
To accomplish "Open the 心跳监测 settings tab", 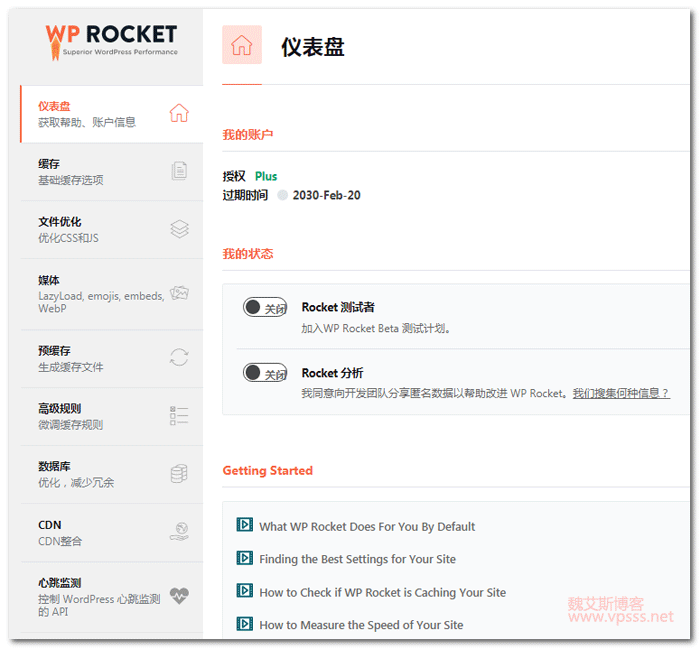I will point(112,597).
